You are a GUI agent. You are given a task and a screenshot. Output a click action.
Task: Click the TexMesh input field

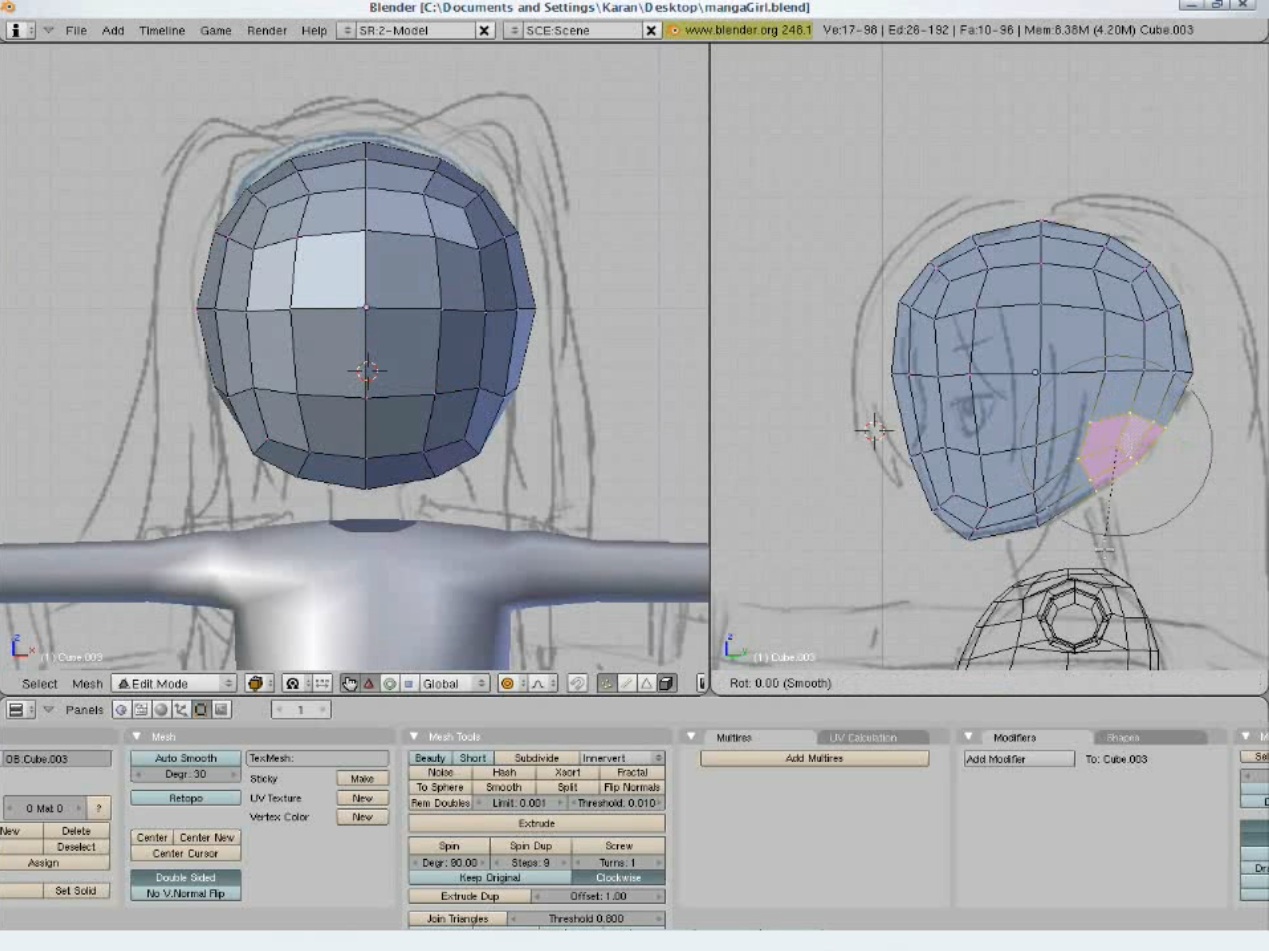click(317, 758)
